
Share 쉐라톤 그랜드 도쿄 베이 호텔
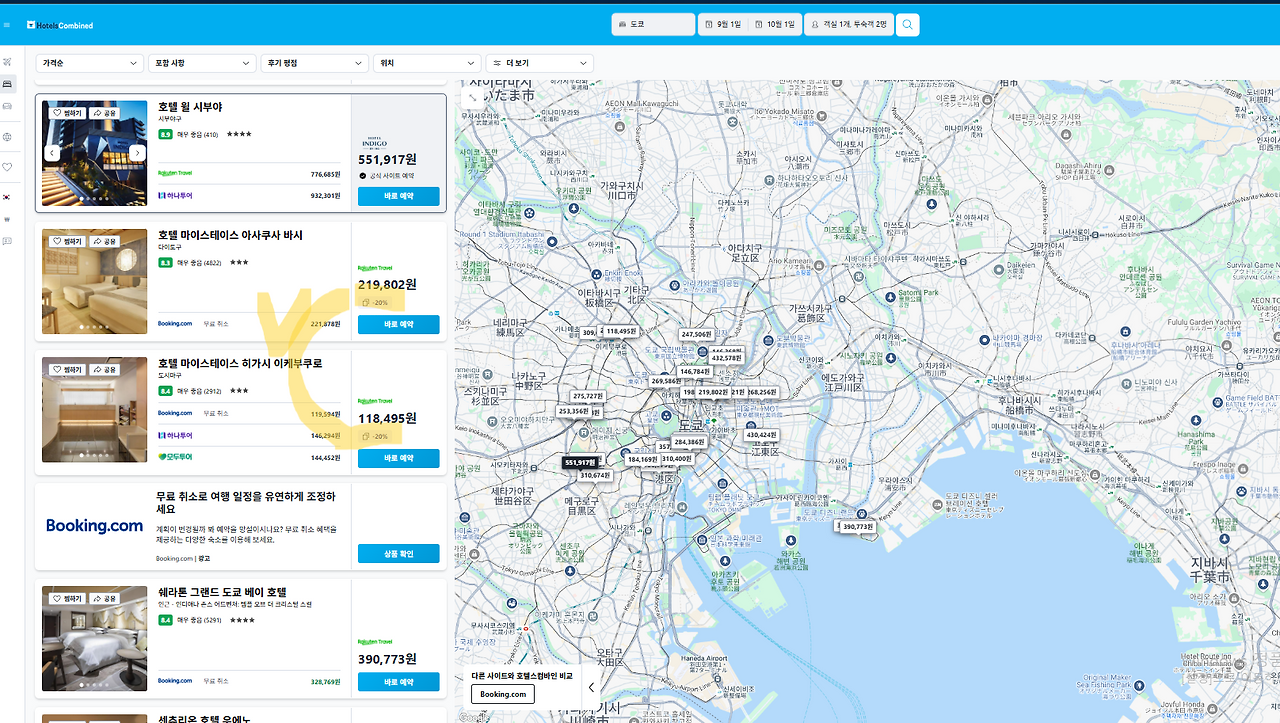[104, 598]
